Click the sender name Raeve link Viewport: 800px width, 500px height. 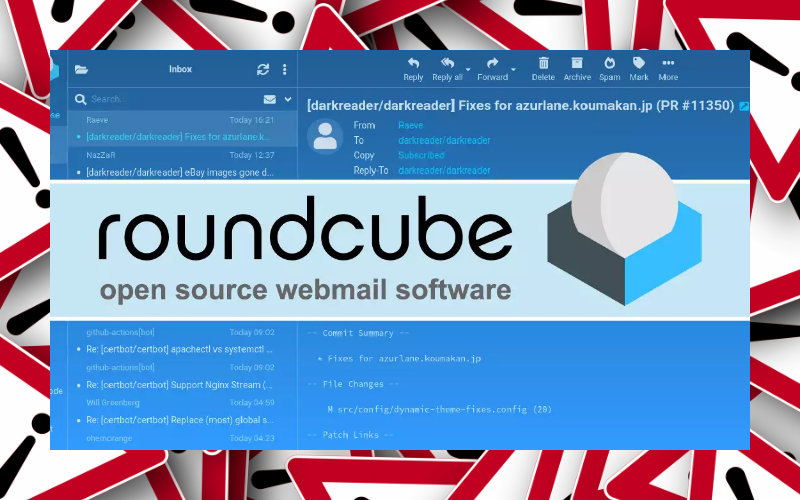[410, 125]
